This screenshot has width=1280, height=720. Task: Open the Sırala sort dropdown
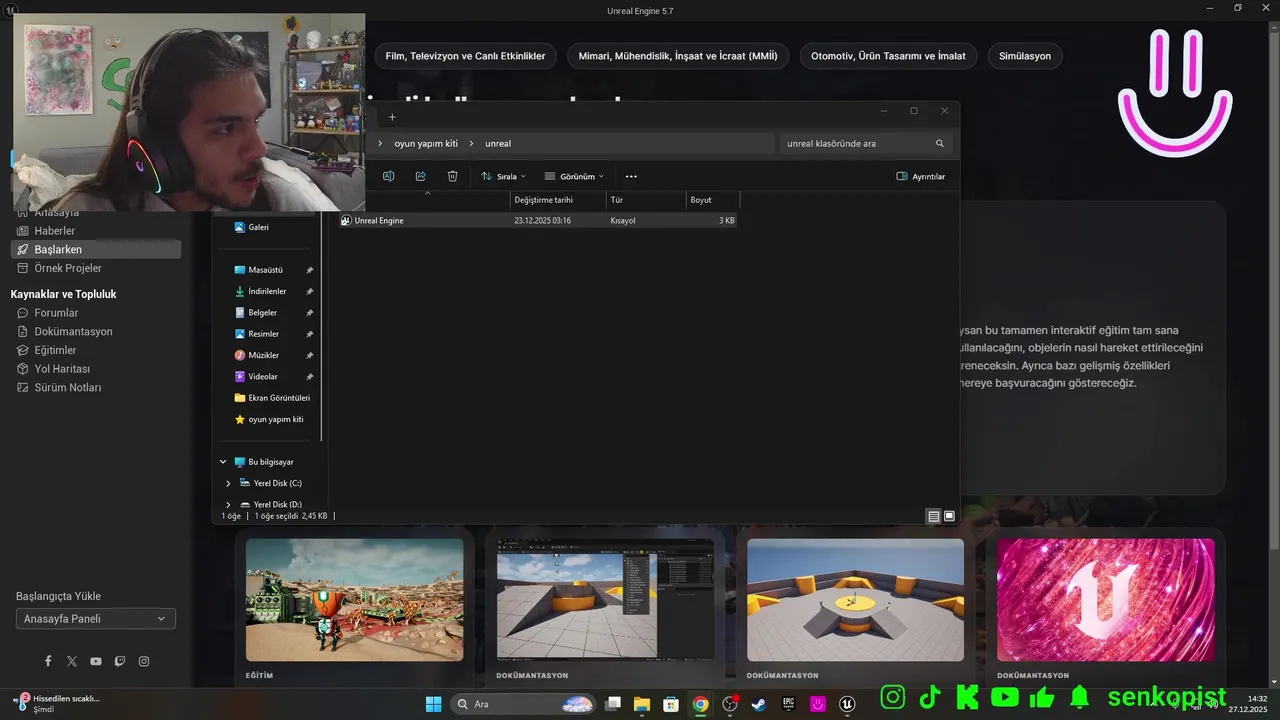(x=503, y=176)
